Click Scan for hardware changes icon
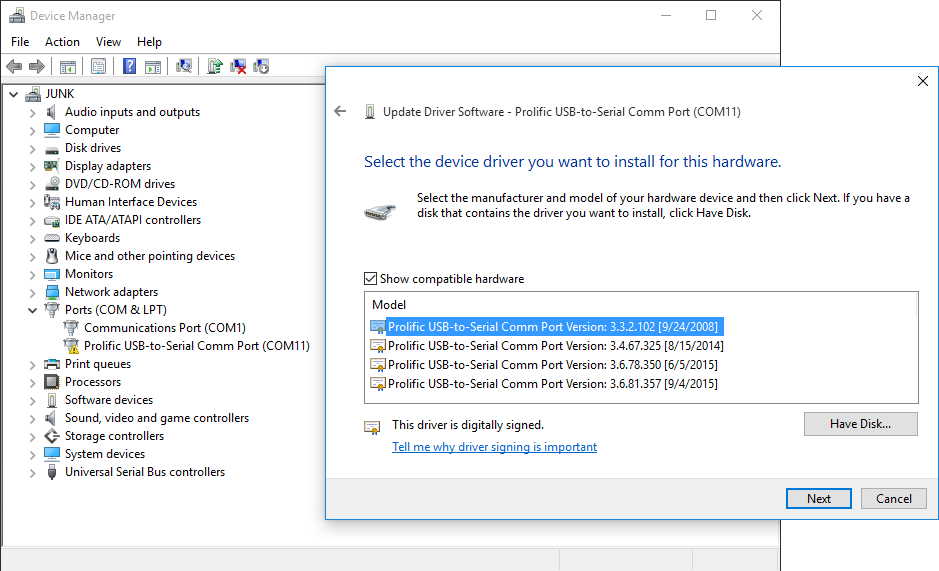This screenshot has height=571, width=939. click(x=185, y=67)
